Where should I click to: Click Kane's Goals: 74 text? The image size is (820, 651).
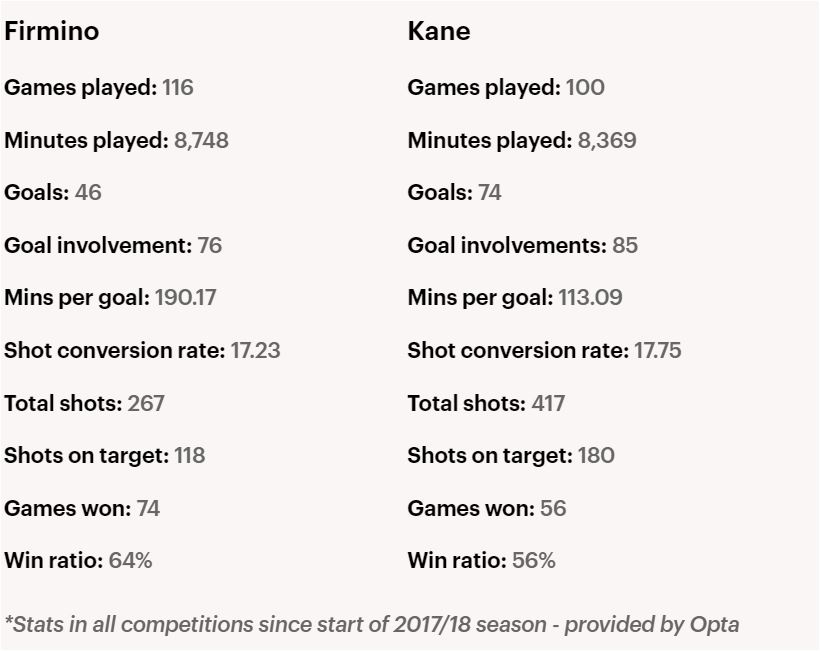(455, 193)
